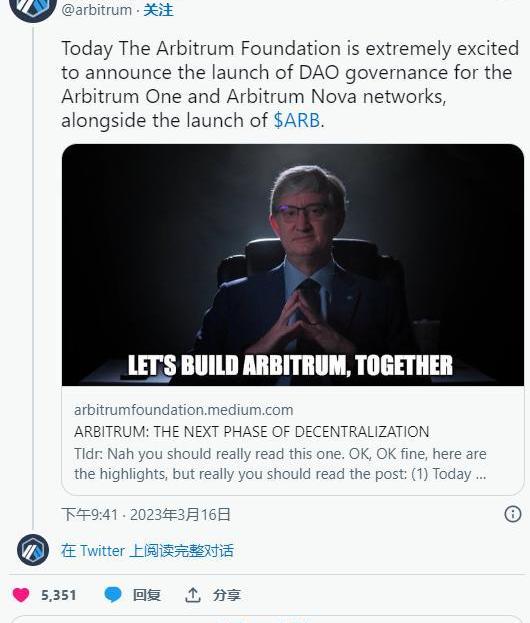Like the tweet with heart icon
This screenshot has height=623, width=530.
(21, 595)
